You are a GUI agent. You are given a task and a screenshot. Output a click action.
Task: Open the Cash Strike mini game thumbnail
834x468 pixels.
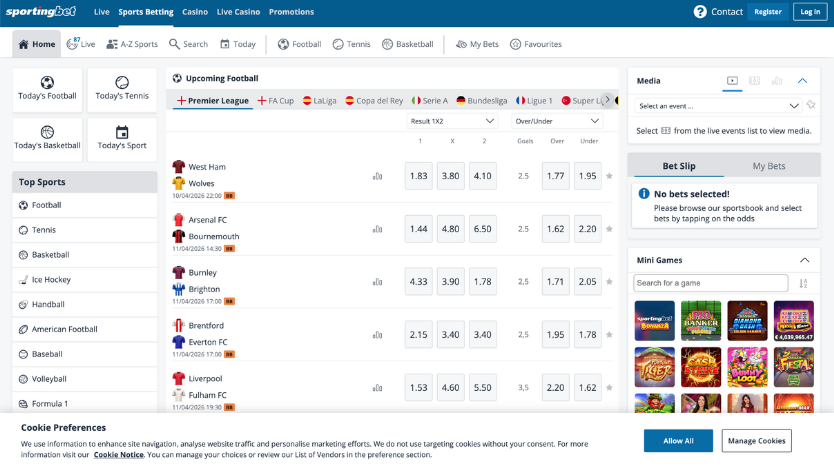click(701, 367)
